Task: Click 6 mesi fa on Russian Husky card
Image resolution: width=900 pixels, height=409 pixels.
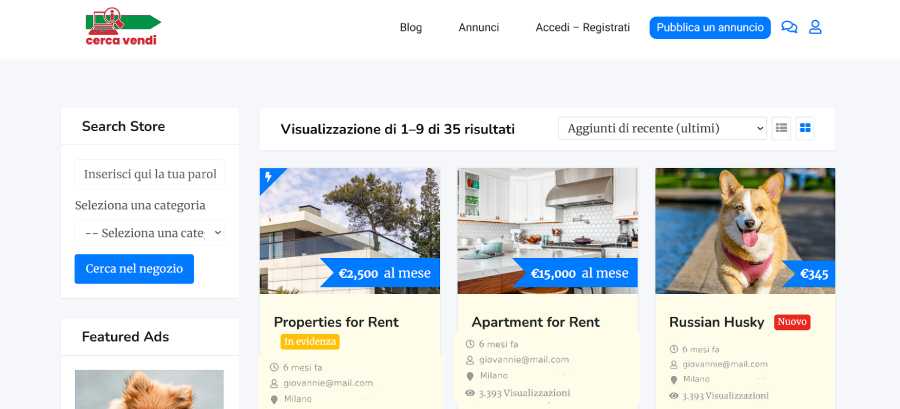Action: point(701,349)
